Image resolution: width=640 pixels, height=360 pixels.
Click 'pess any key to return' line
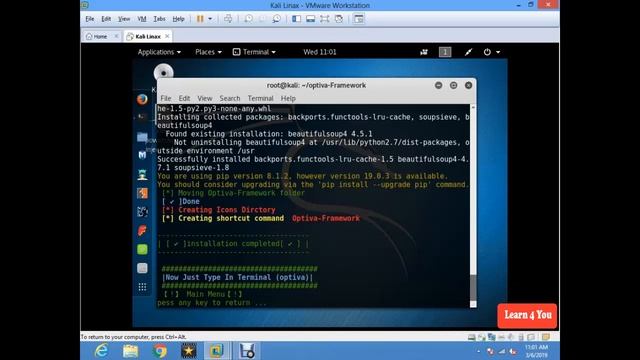212,303
